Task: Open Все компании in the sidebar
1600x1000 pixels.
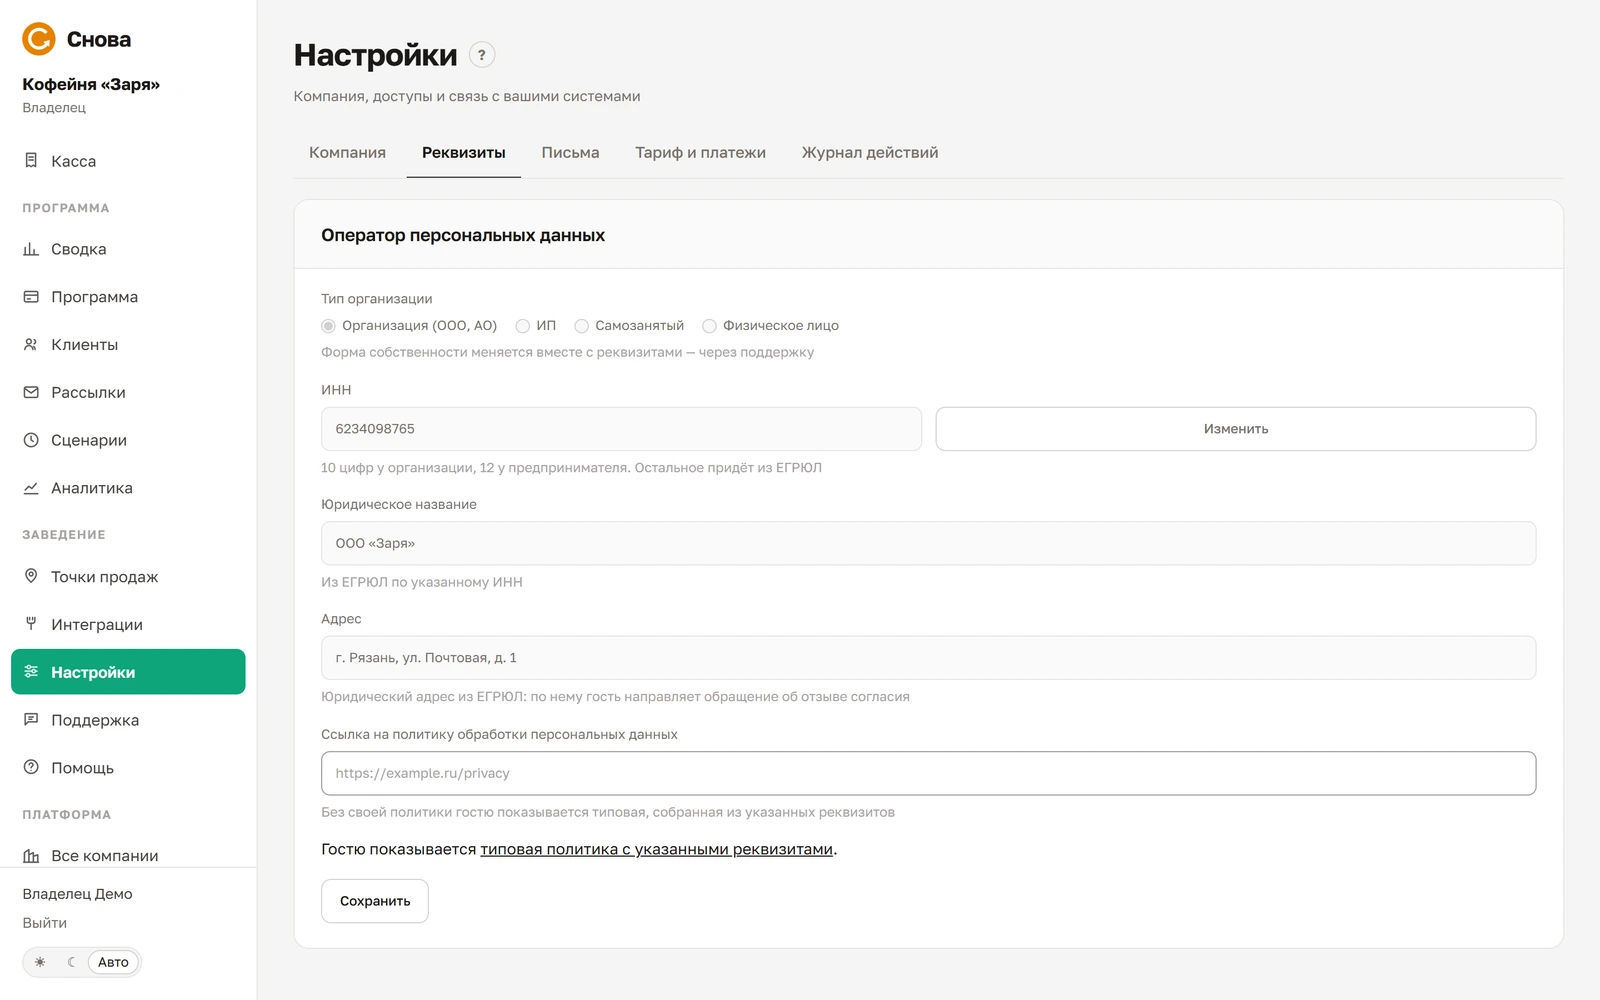Action: [128, 856]
